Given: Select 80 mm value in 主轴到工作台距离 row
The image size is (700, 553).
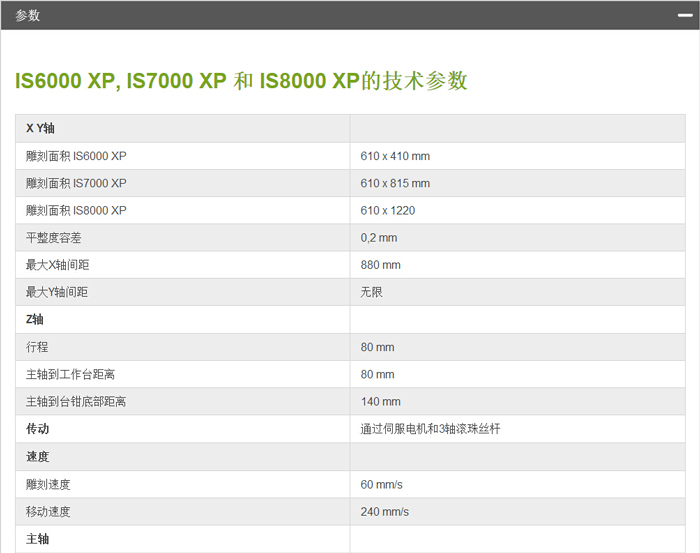Looking at the screenshot, I should pos(377,374).
